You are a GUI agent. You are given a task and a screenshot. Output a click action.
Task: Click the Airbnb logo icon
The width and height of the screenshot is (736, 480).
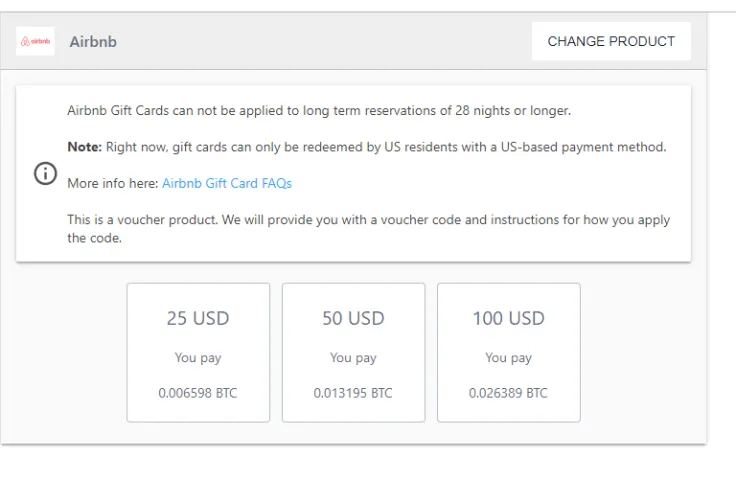coord(35,41)
